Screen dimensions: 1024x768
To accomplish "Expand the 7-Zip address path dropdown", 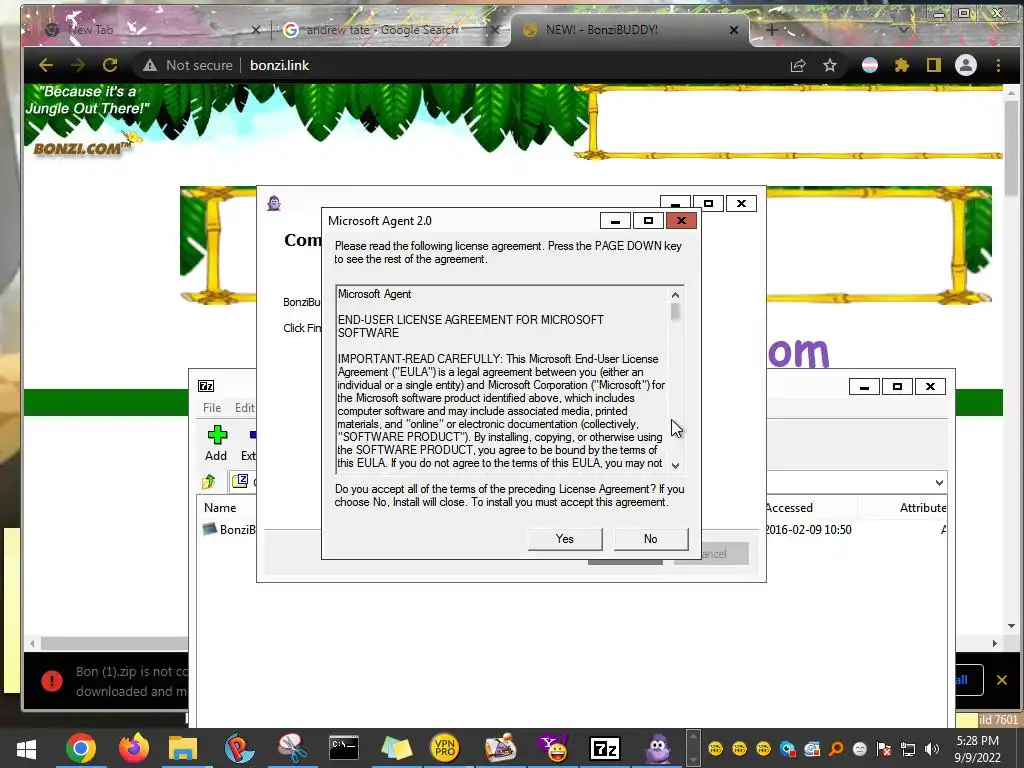I will [x=938, y=483].
